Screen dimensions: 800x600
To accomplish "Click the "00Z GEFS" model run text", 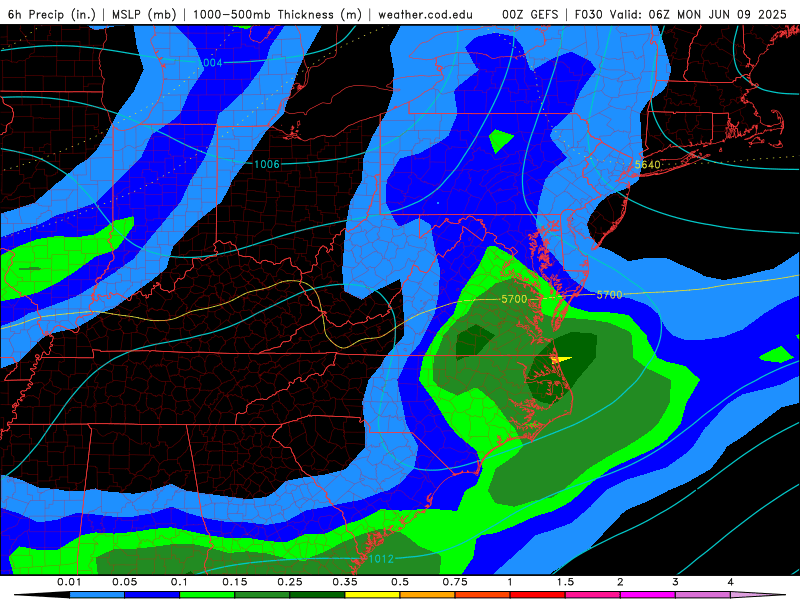I will pos(531,14).
